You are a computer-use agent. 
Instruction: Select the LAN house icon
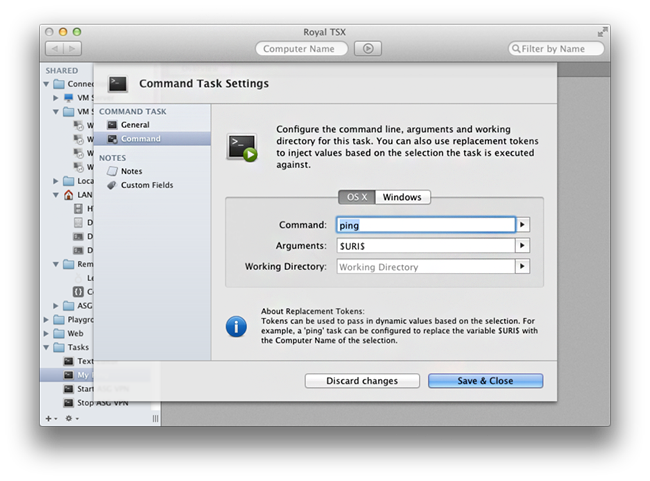(x=68, y=194)
